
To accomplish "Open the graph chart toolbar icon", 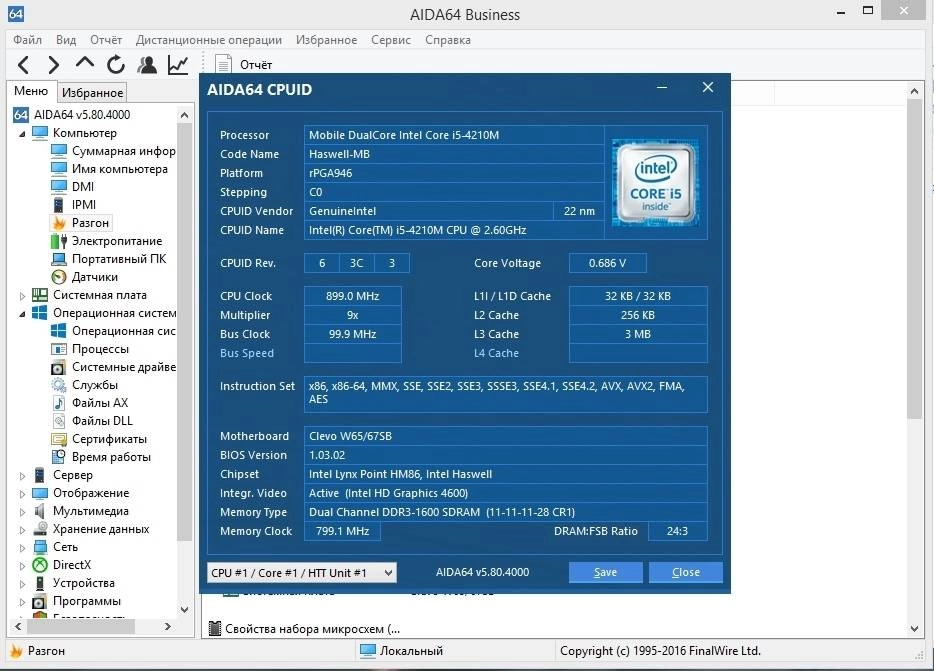I will tap(178, 64).
